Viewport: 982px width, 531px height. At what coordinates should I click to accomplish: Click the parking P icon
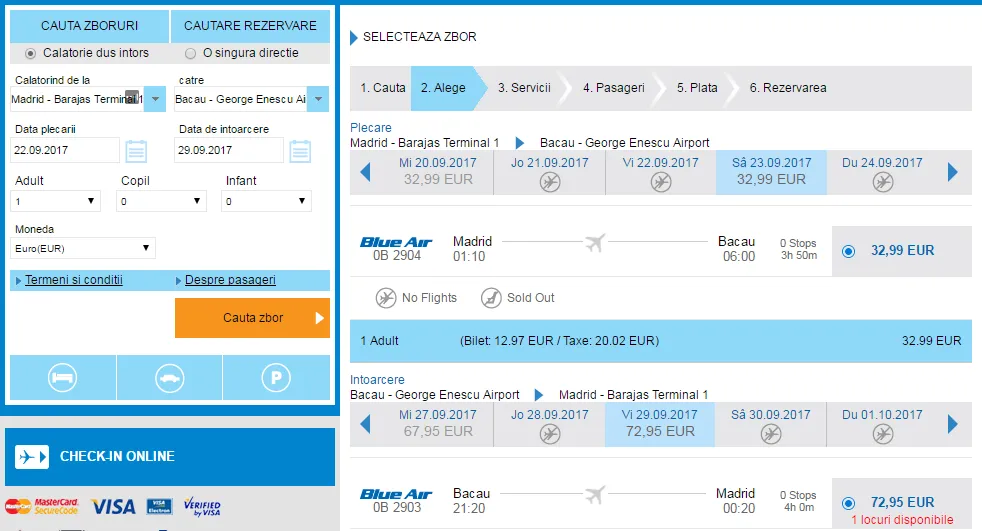(276, 378)
